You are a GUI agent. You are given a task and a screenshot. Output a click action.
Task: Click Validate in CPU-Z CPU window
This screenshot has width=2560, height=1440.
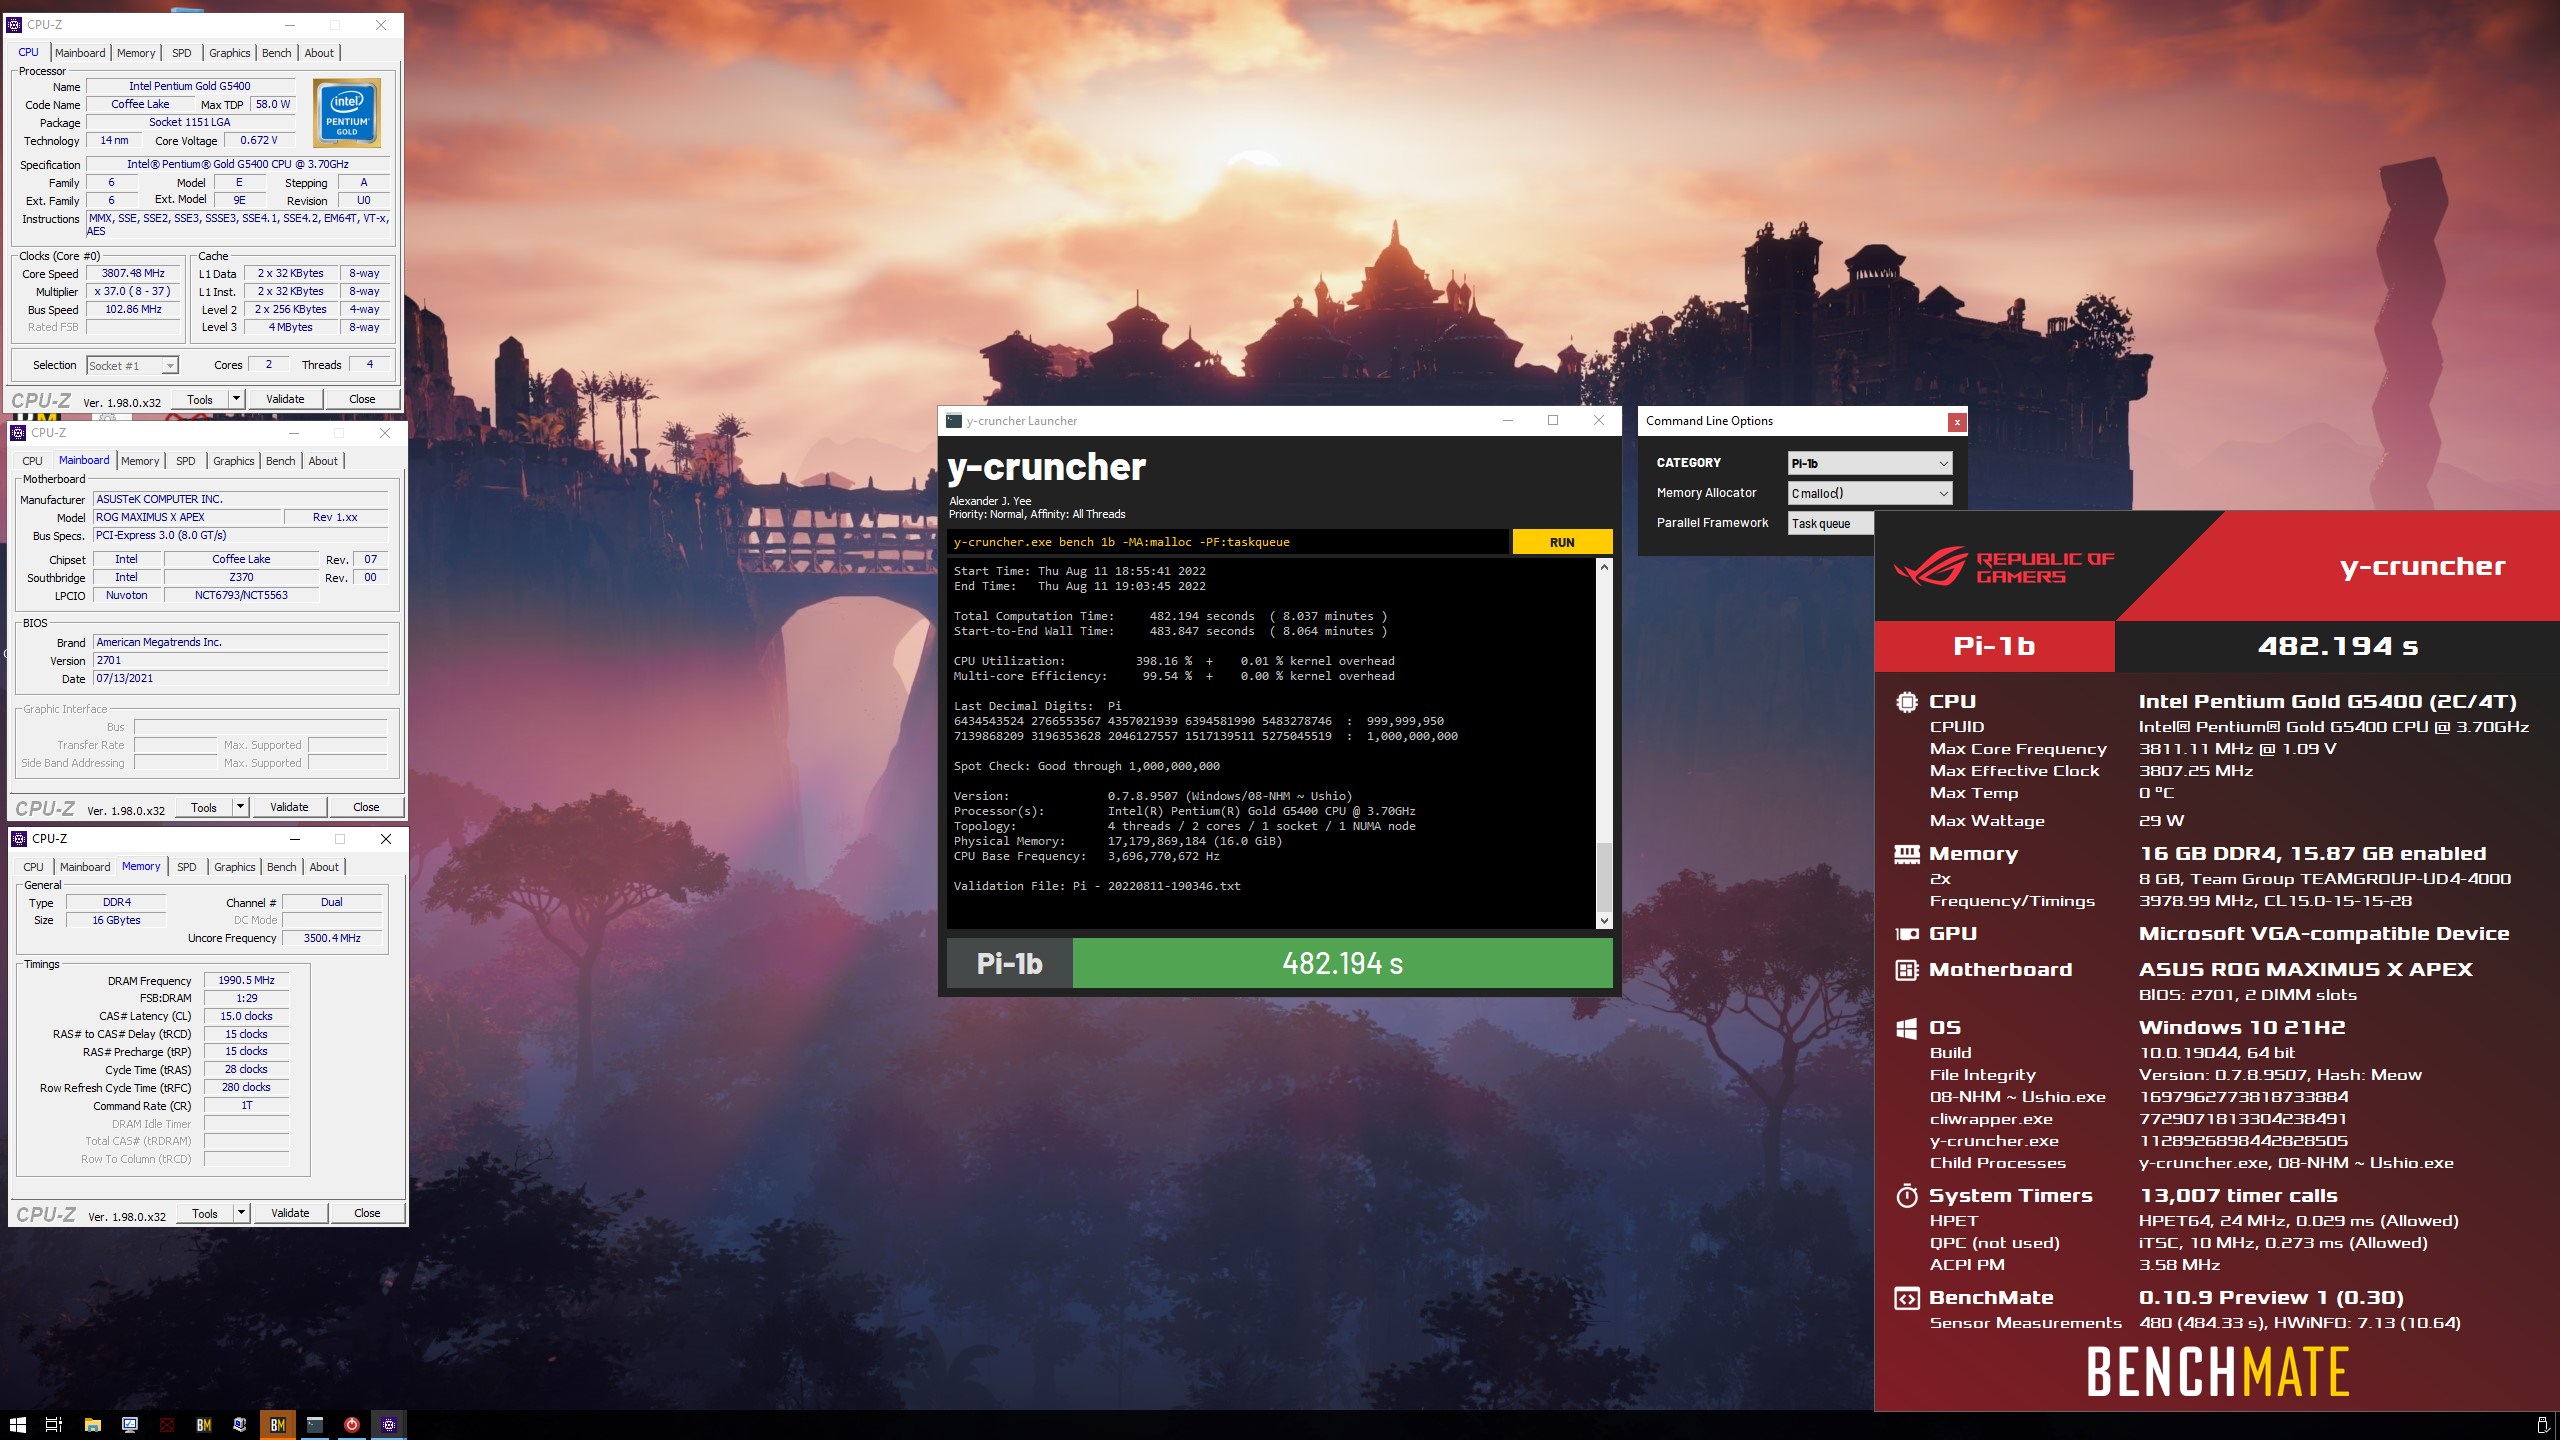285,399
